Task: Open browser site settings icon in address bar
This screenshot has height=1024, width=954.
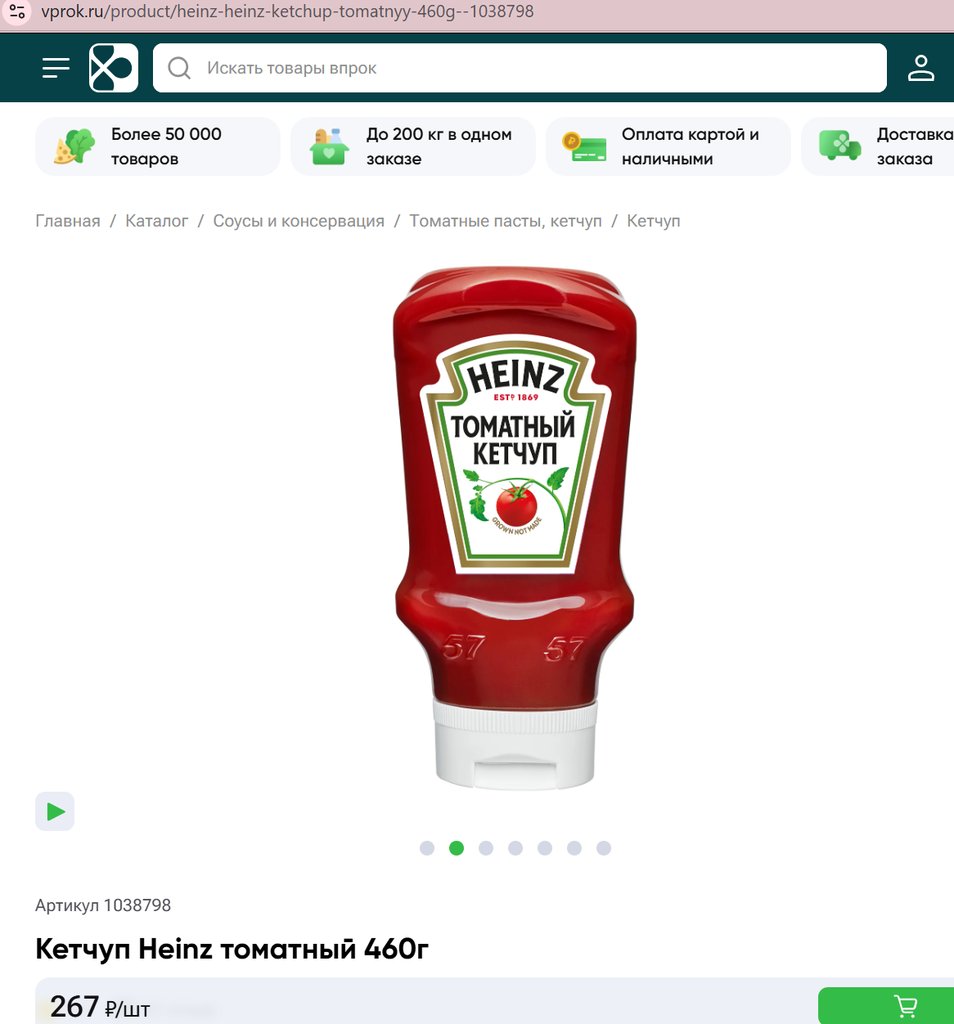Action: [x=17, y=12]
